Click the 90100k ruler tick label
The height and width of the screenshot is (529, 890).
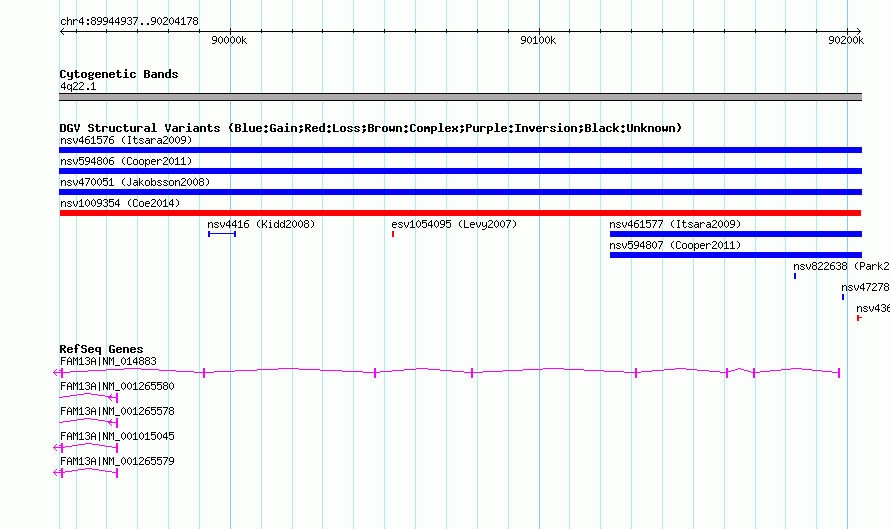coord(538,40)
